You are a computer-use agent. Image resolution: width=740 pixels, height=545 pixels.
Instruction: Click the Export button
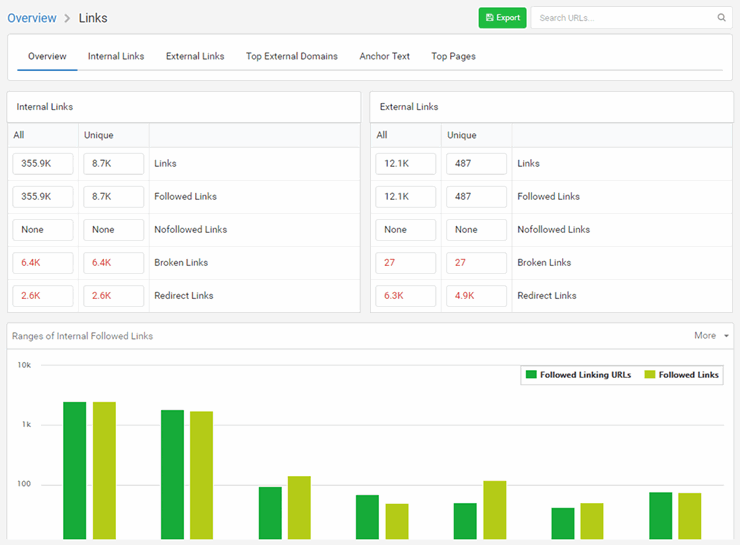[502, 18]
